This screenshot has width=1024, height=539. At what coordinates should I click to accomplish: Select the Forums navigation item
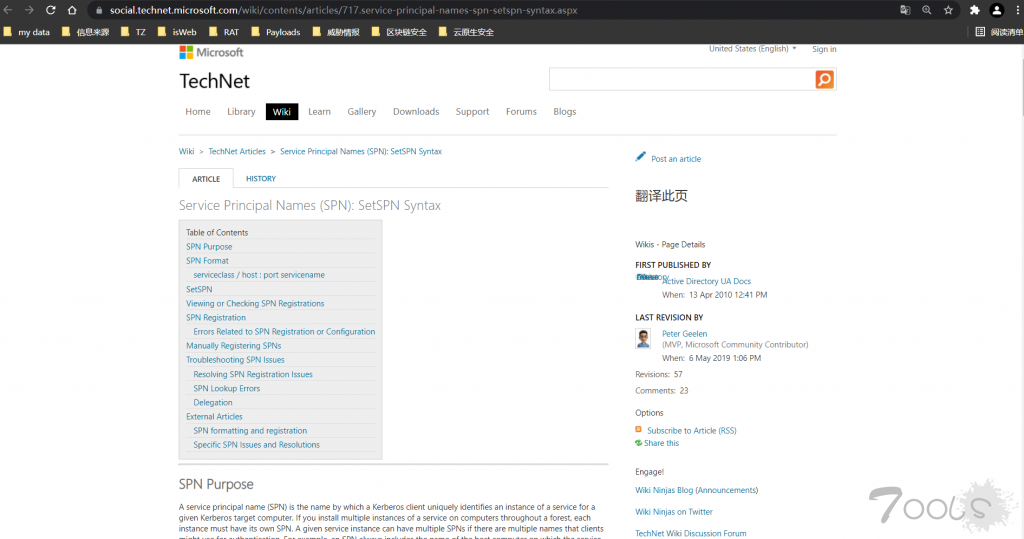(x=521, y=112)
